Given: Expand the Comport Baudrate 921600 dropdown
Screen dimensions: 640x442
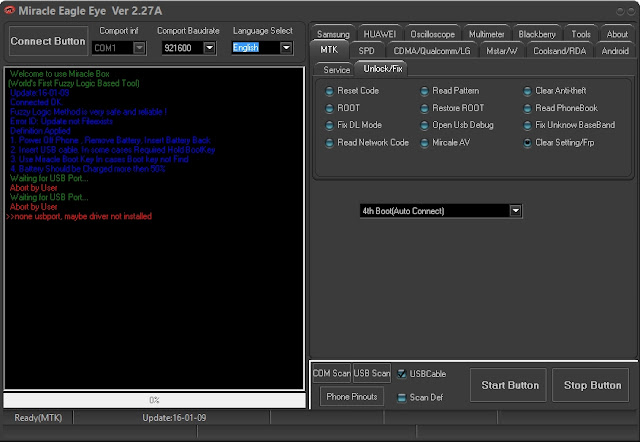Looking at the screenshot, I should 209,48.
